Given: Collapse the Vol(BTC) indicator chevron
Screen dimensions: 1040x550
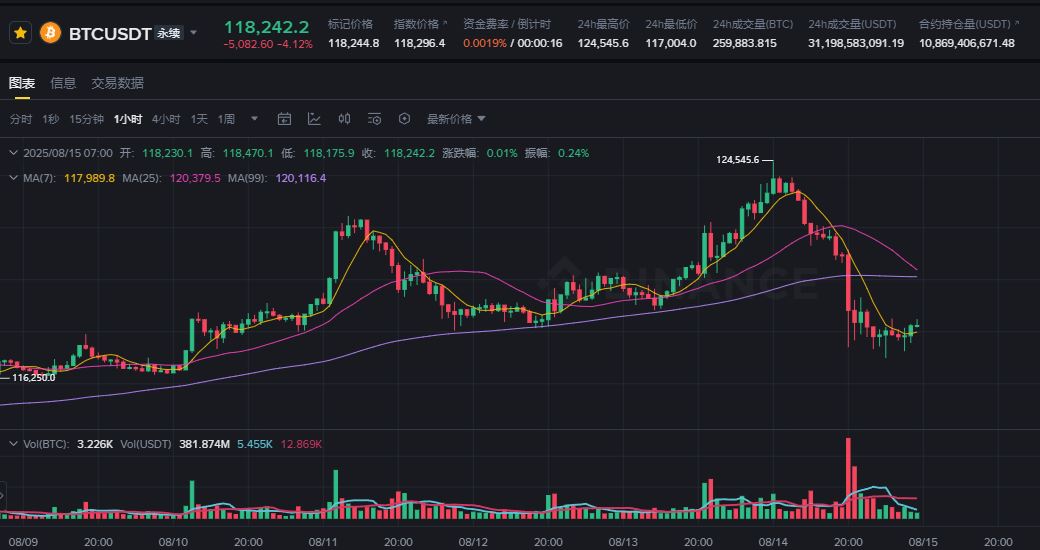Looking at the screenshot, I should (x=12, y=444).
